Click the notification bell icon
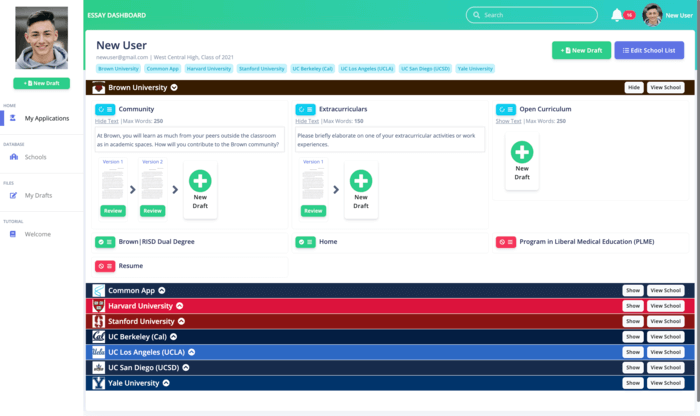 [x=617, y=15]
